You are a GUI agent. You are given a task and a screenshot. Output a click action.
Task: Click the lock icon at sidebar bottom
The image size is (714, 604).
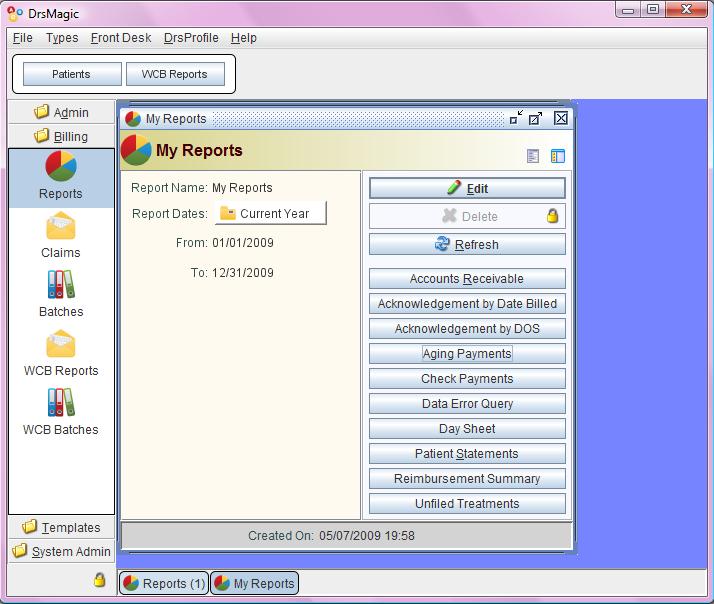pyautogui.click(x=99, y=580)
